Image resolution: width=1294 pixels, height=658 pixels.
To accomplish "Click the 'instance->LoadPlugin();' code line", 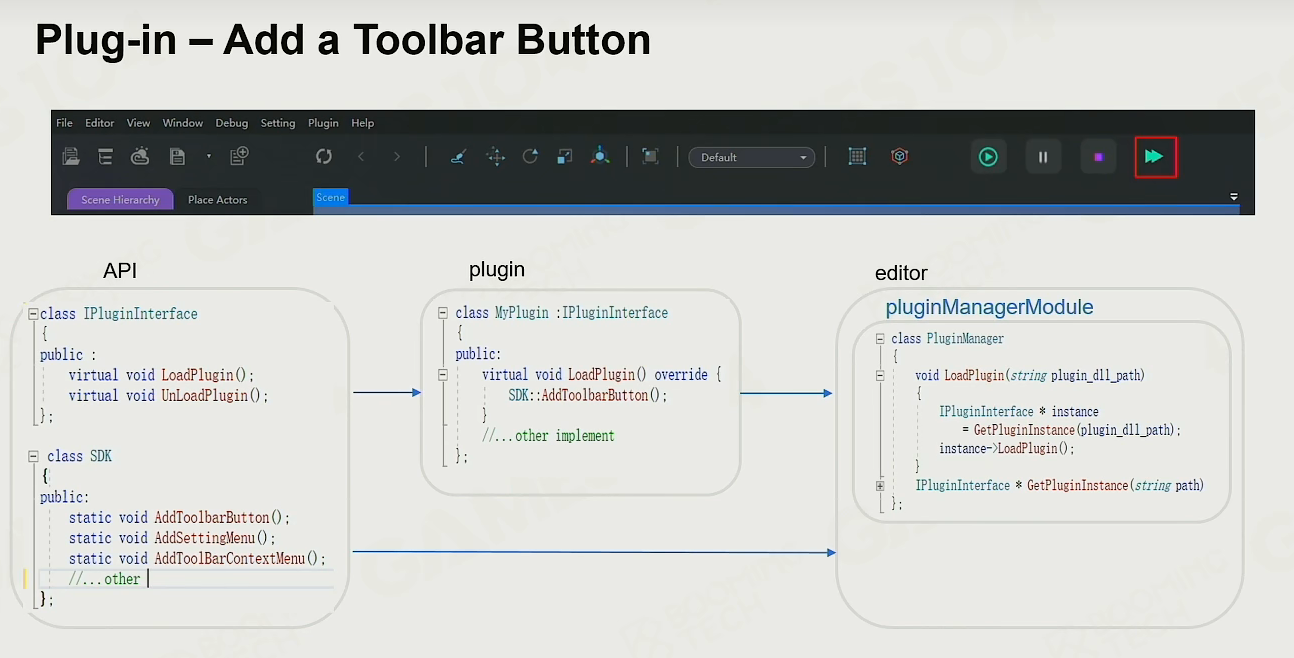I will pos(1006,448).
